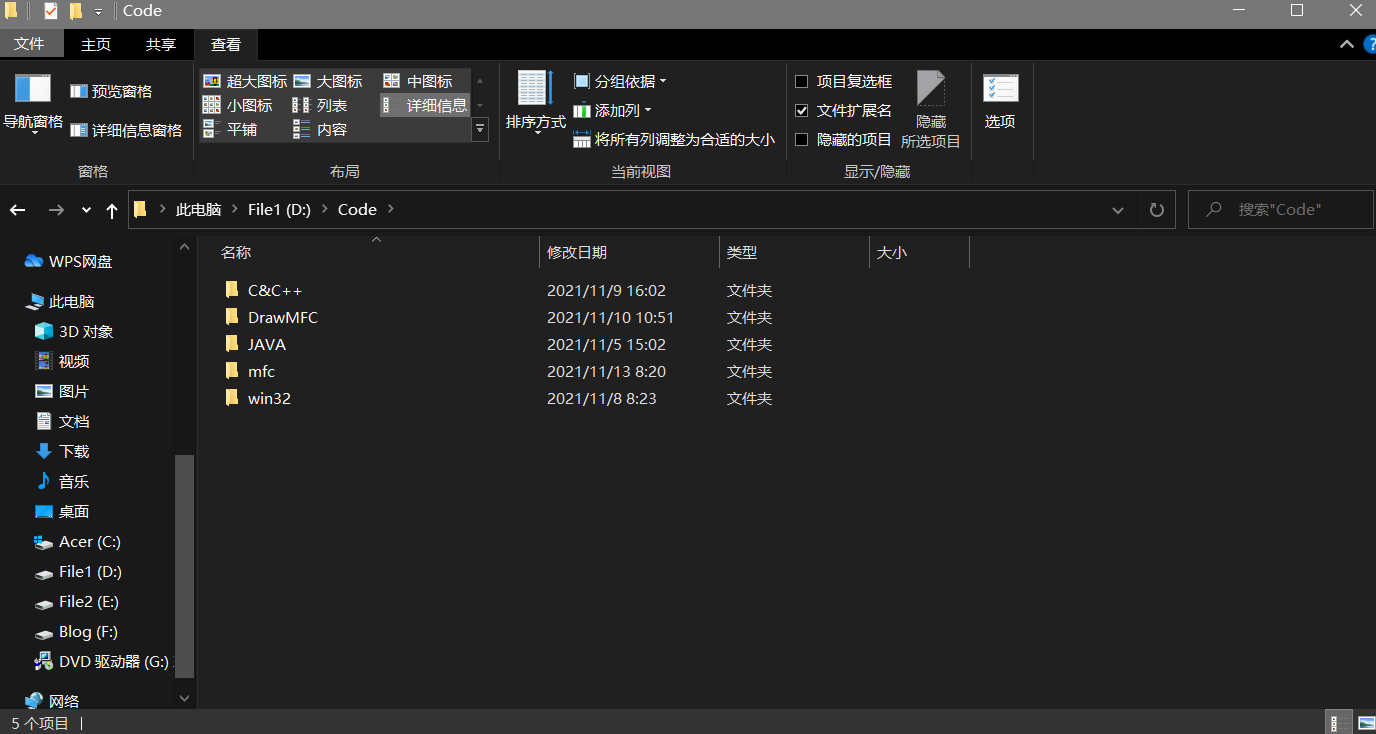This screenshot has width=1376, height=734.
Task: Click the Back arrow button
Action: click(18, 210)
